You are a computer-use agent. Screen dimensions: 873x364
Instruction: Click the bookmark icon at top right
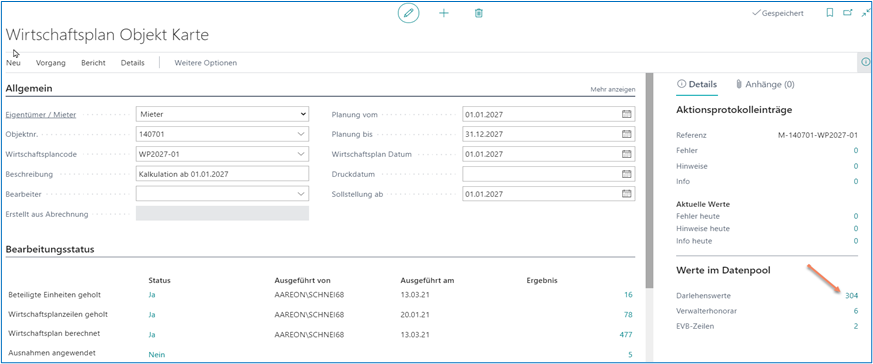point(830,13)
